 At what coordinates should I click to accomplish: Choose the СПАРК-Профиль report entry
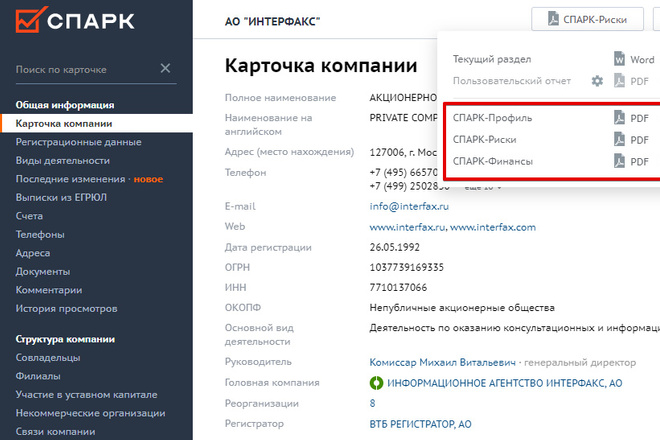tap(492, 118)
